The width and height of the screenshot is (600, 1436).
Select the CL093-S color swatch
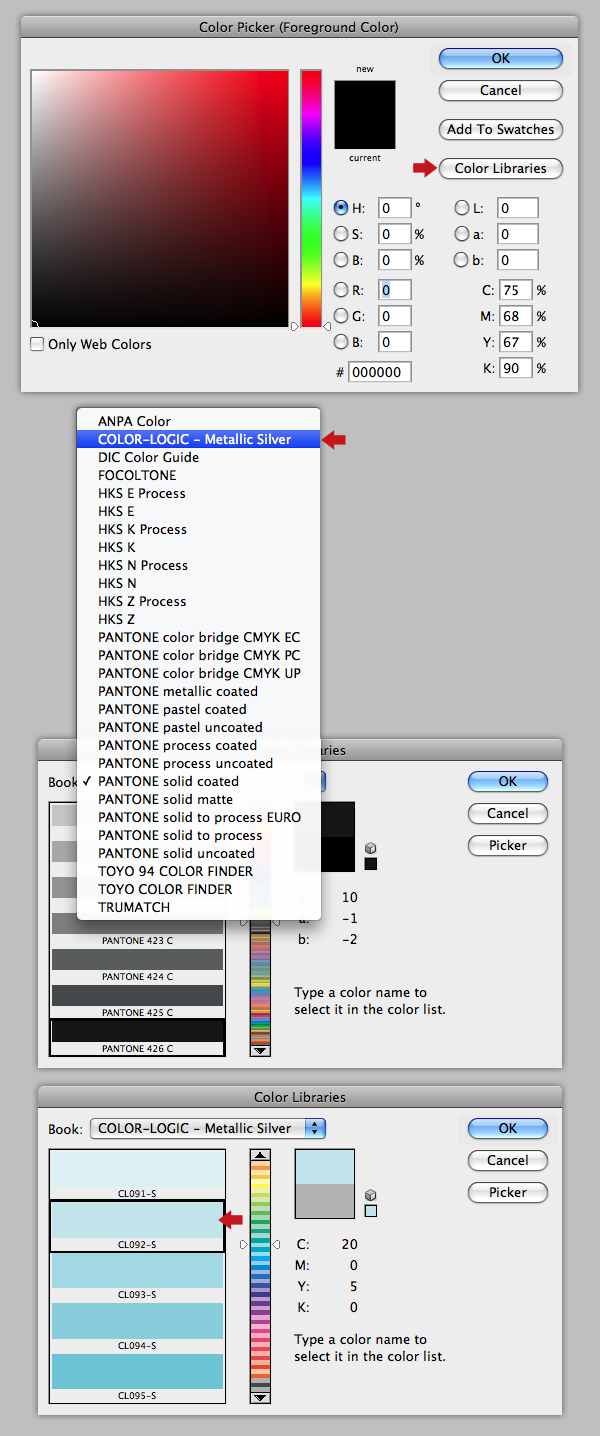(137, 1277)
